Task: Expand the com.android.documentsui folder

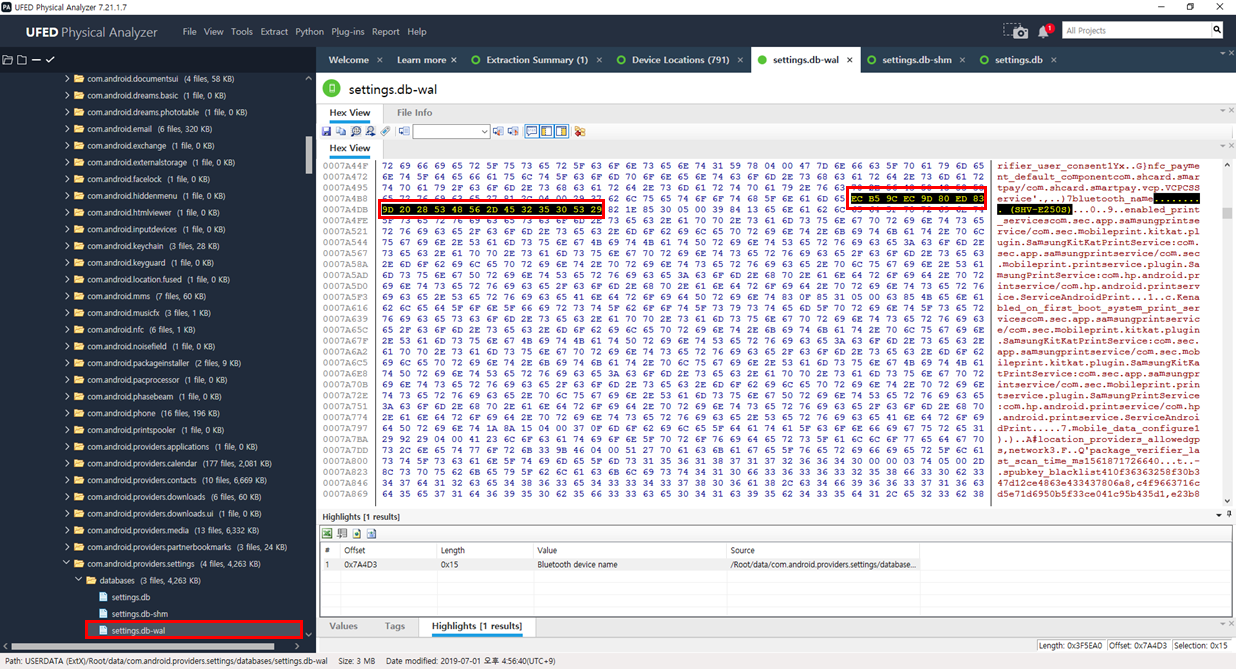Action: point(67,78)
